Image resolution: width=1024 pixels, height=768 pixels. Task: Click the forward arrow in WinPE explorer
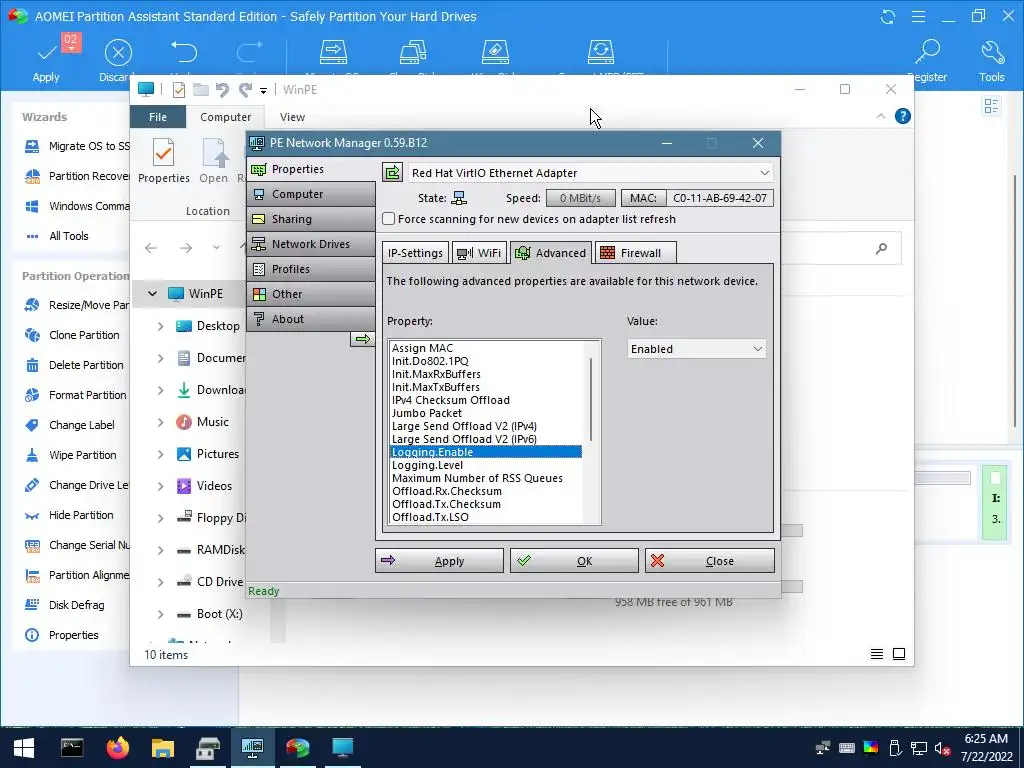(186, 248)
